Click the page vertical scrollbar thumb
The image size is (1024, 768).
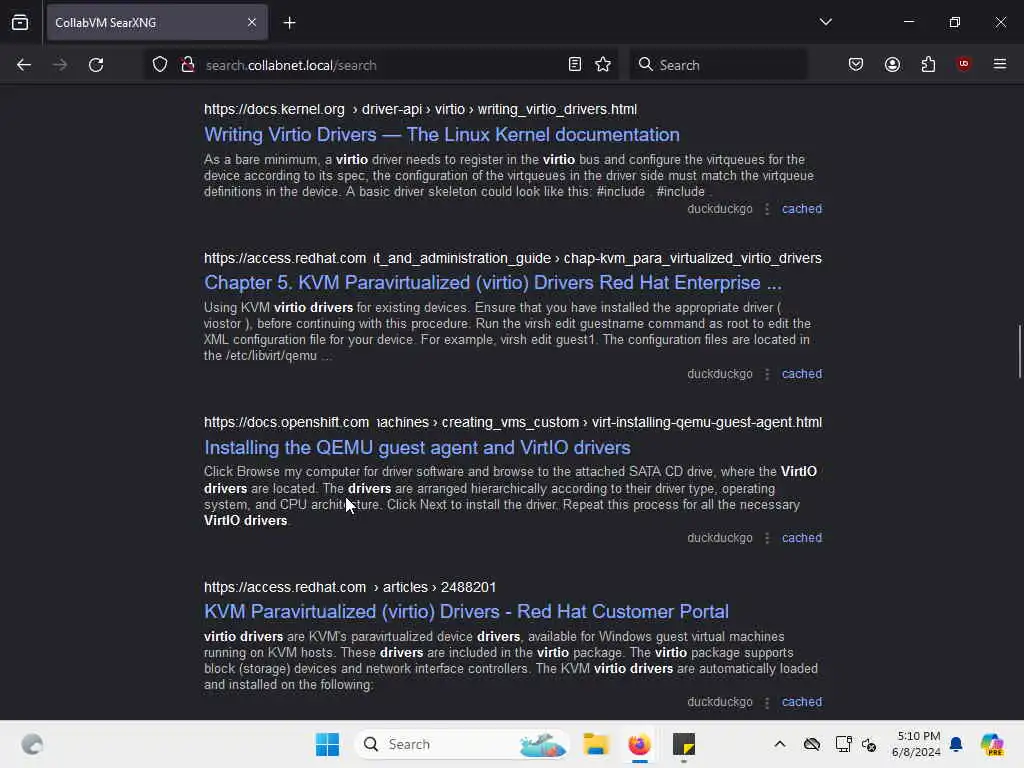click(x=1019, y=351)
